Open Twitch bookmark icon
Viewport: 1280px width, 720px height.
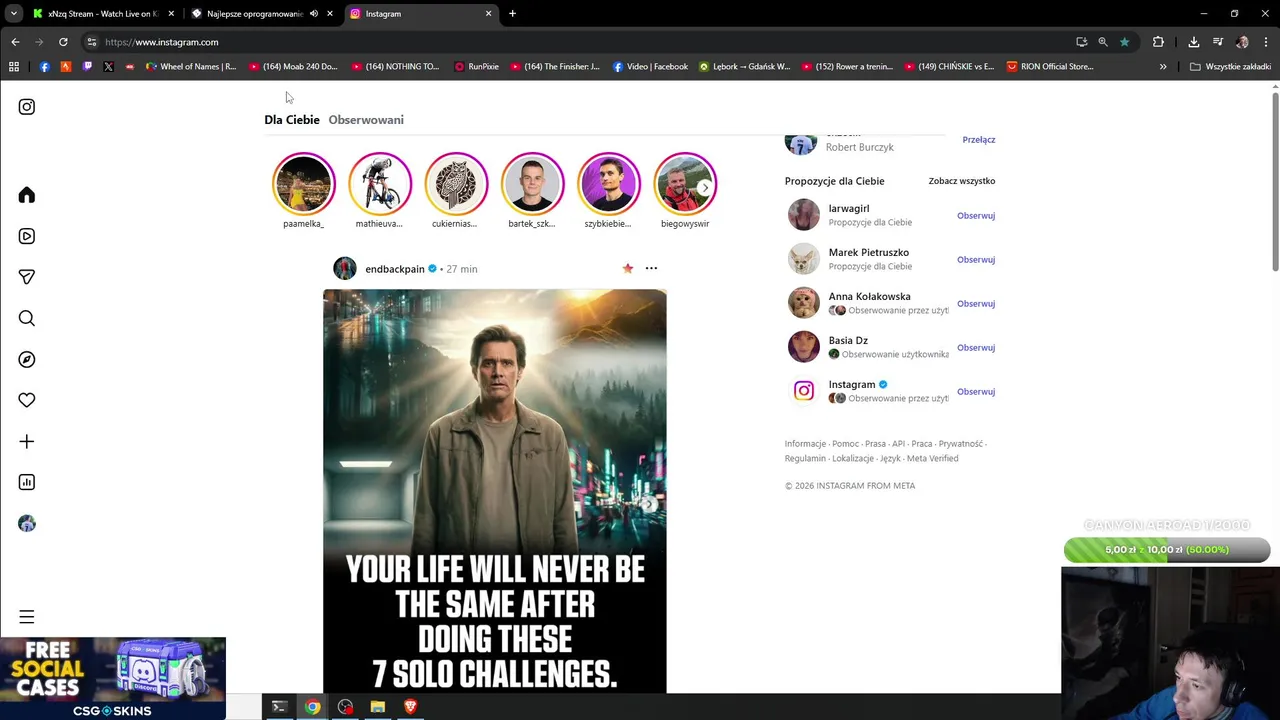pyautogui.click(x=87, y=67)
